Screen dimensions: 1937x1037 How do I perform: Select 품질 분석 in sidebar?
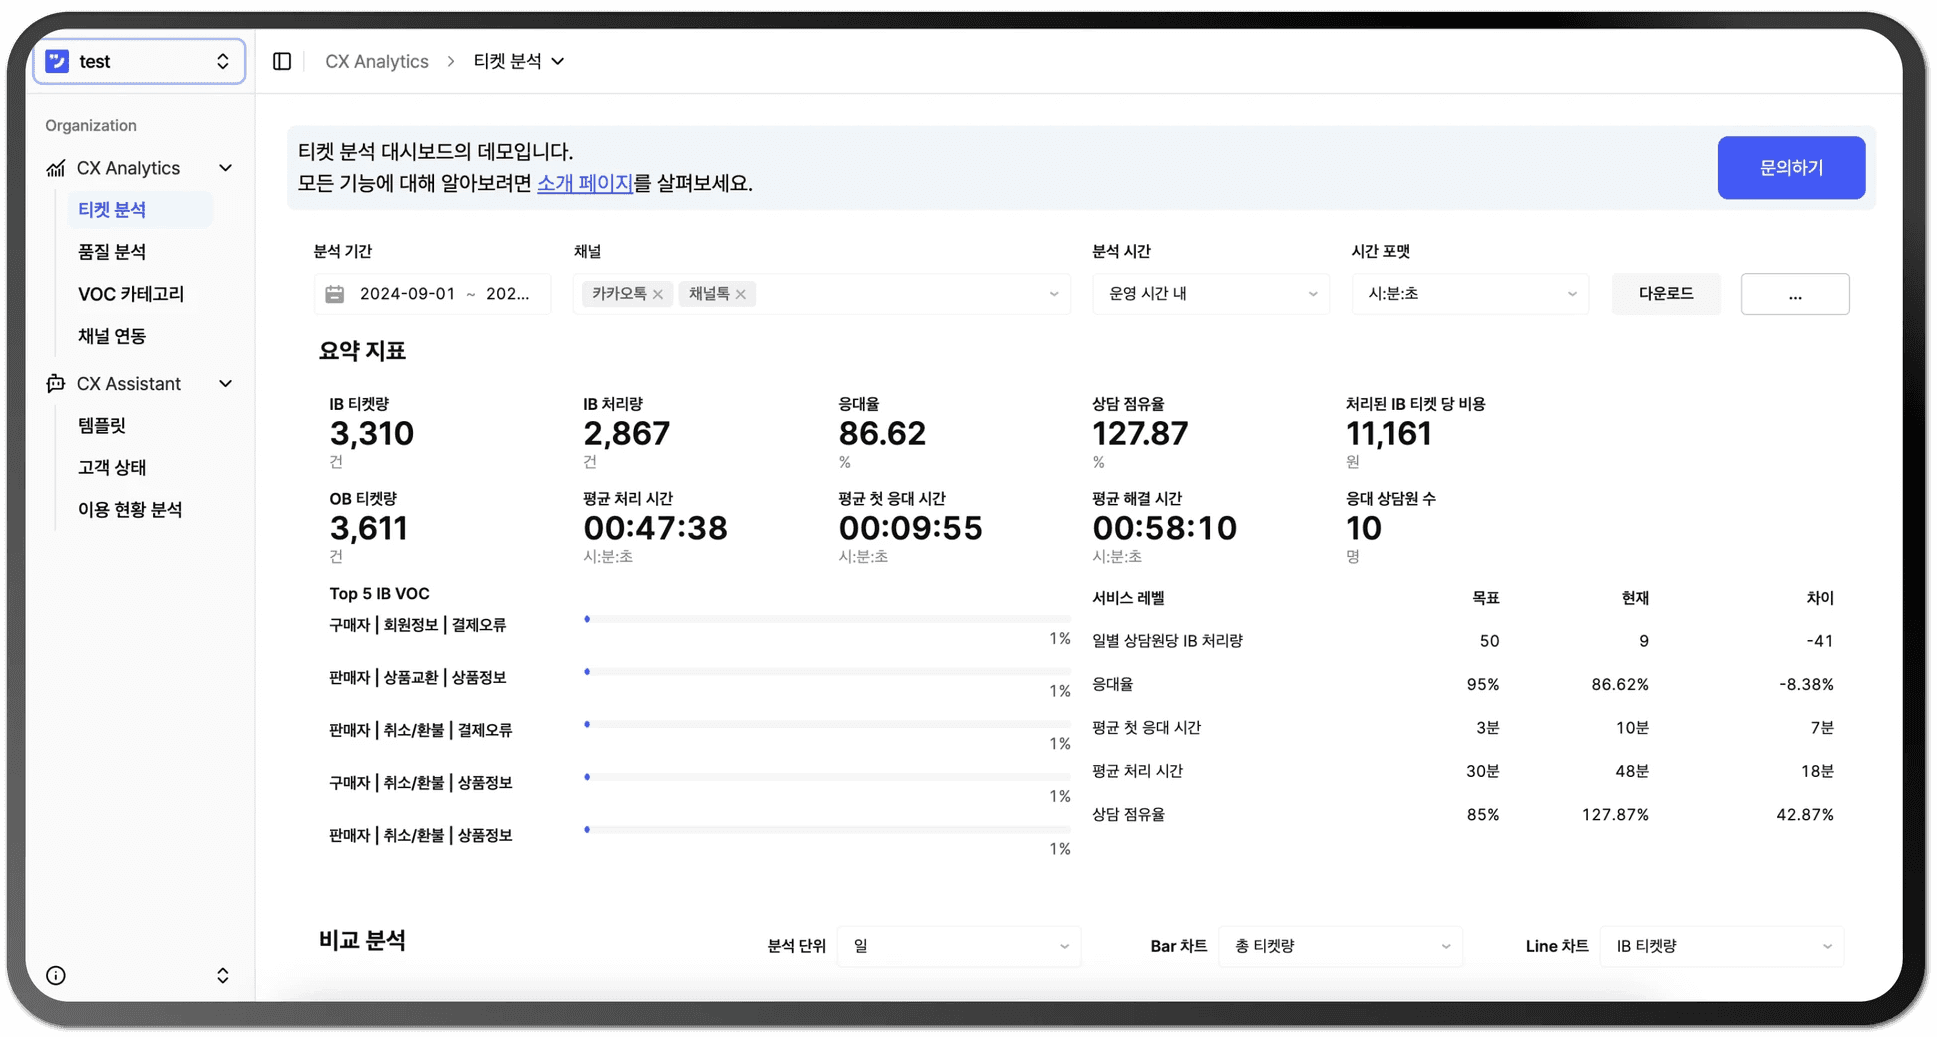click(112, 252)
